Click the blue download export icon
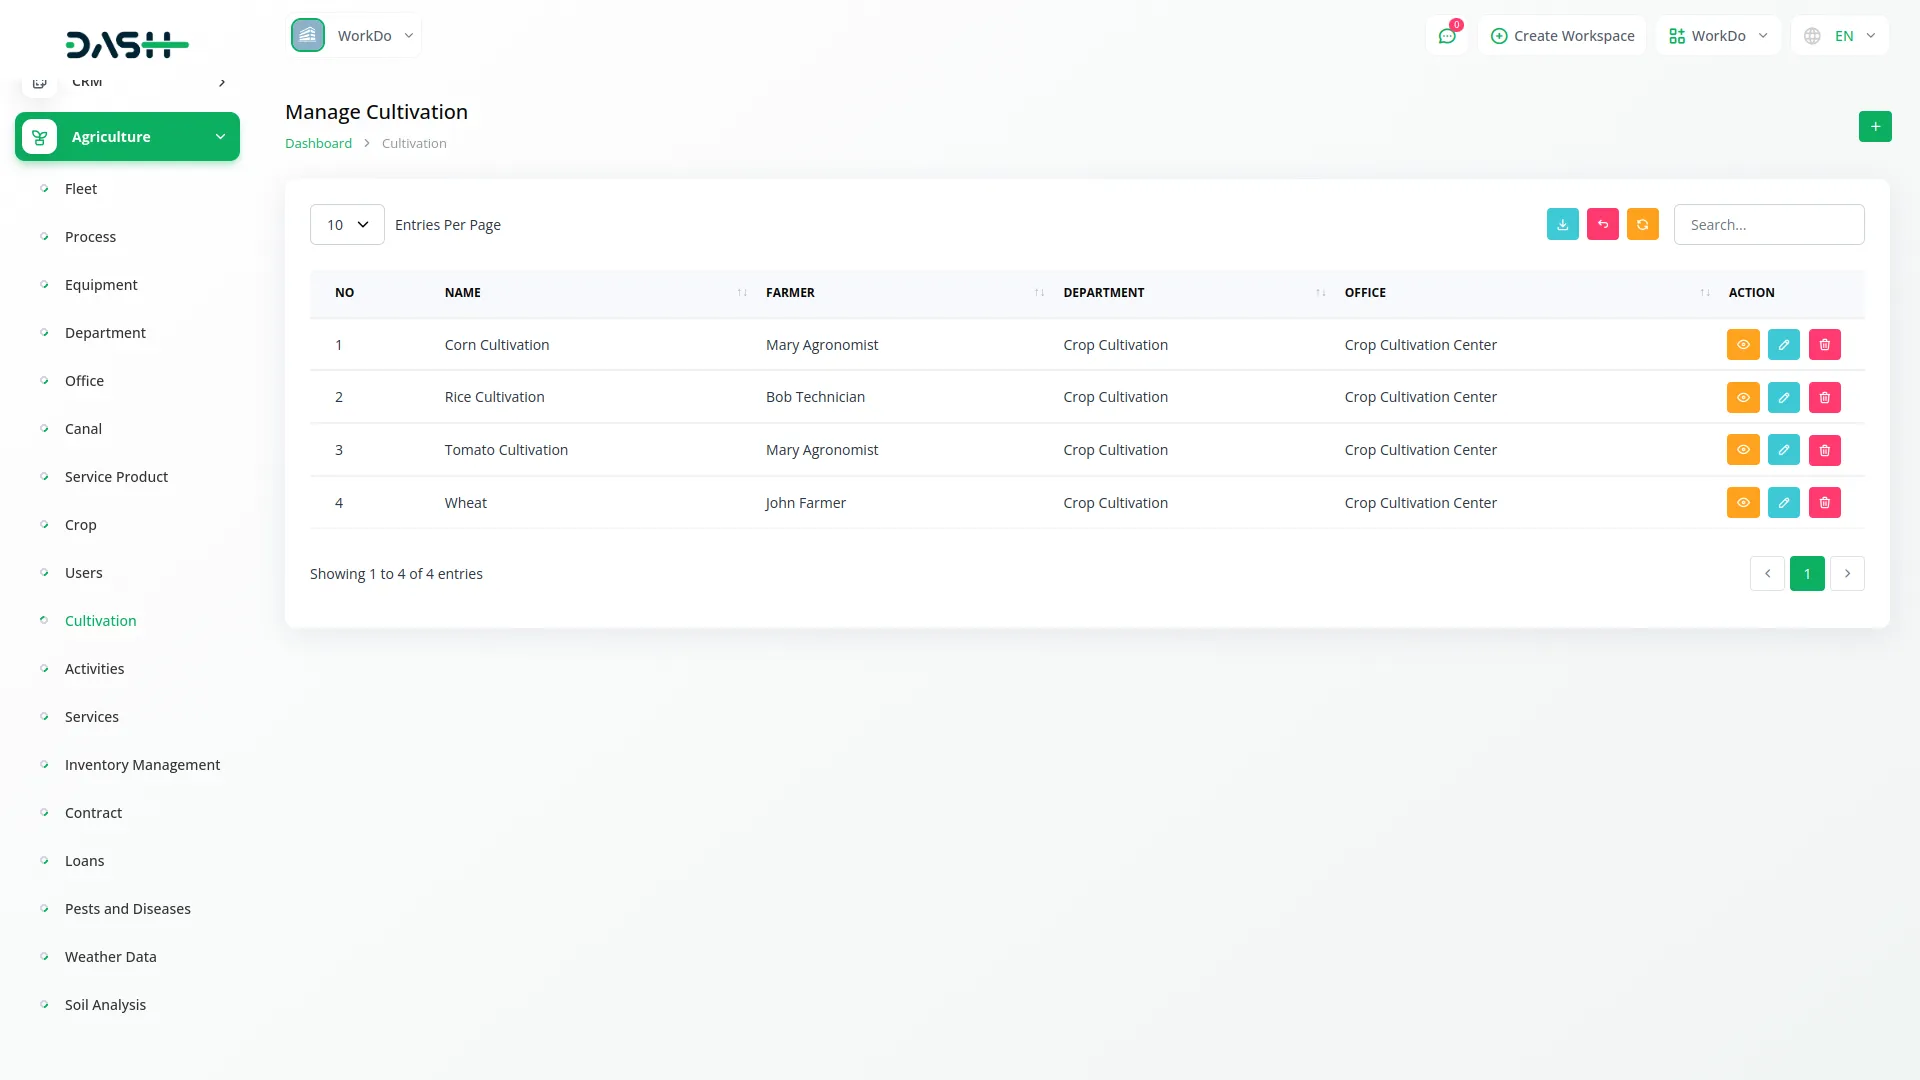 (x=1562, y=225)
